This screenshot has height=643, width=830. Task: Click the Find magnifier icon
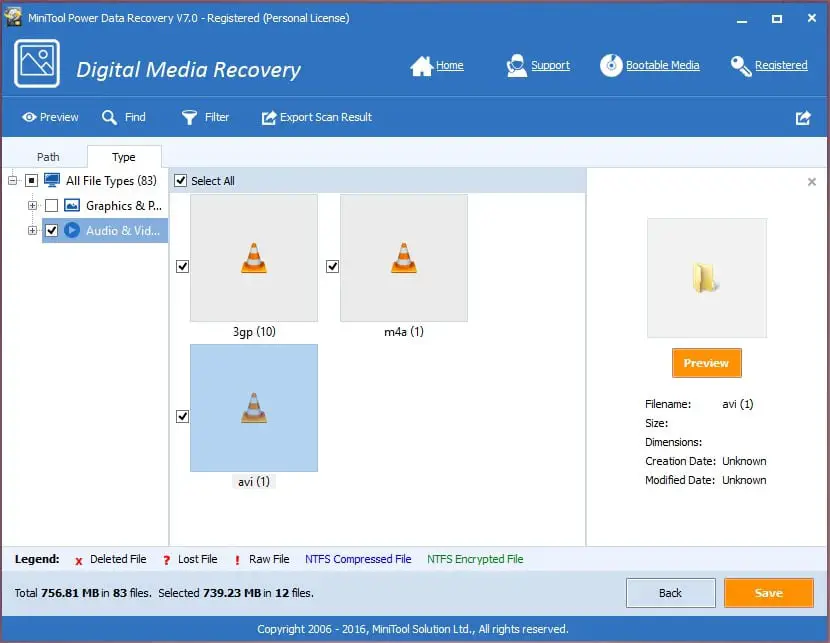coord(109,117)
